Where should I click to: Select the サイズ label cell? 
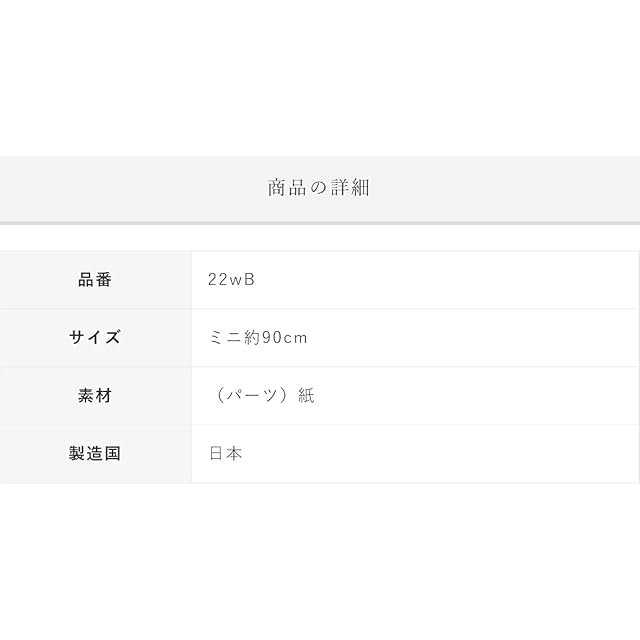[x=95, y=338]
